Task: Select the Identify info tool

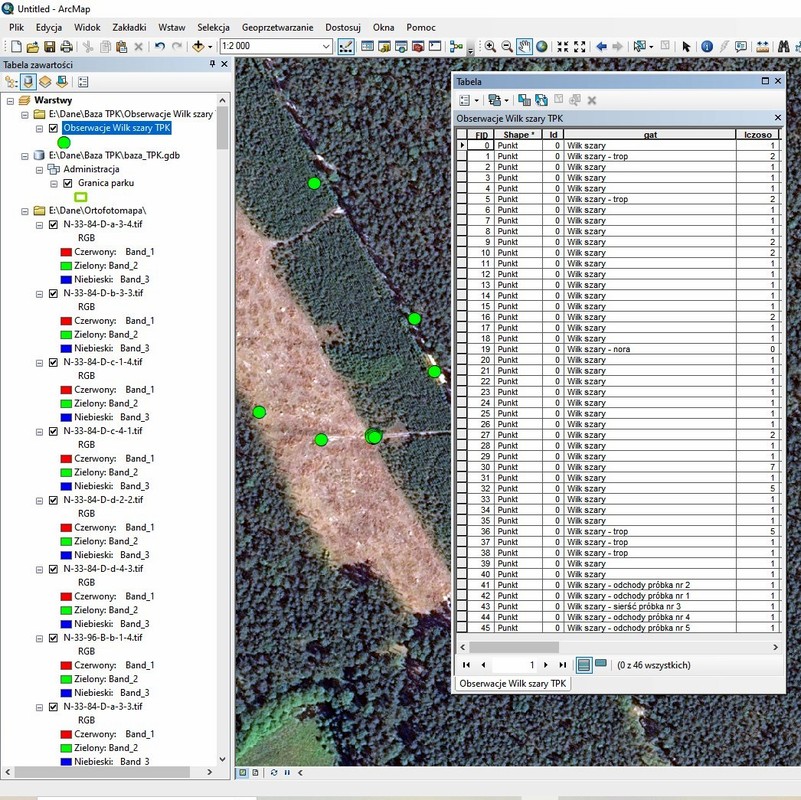Action: 707,46
